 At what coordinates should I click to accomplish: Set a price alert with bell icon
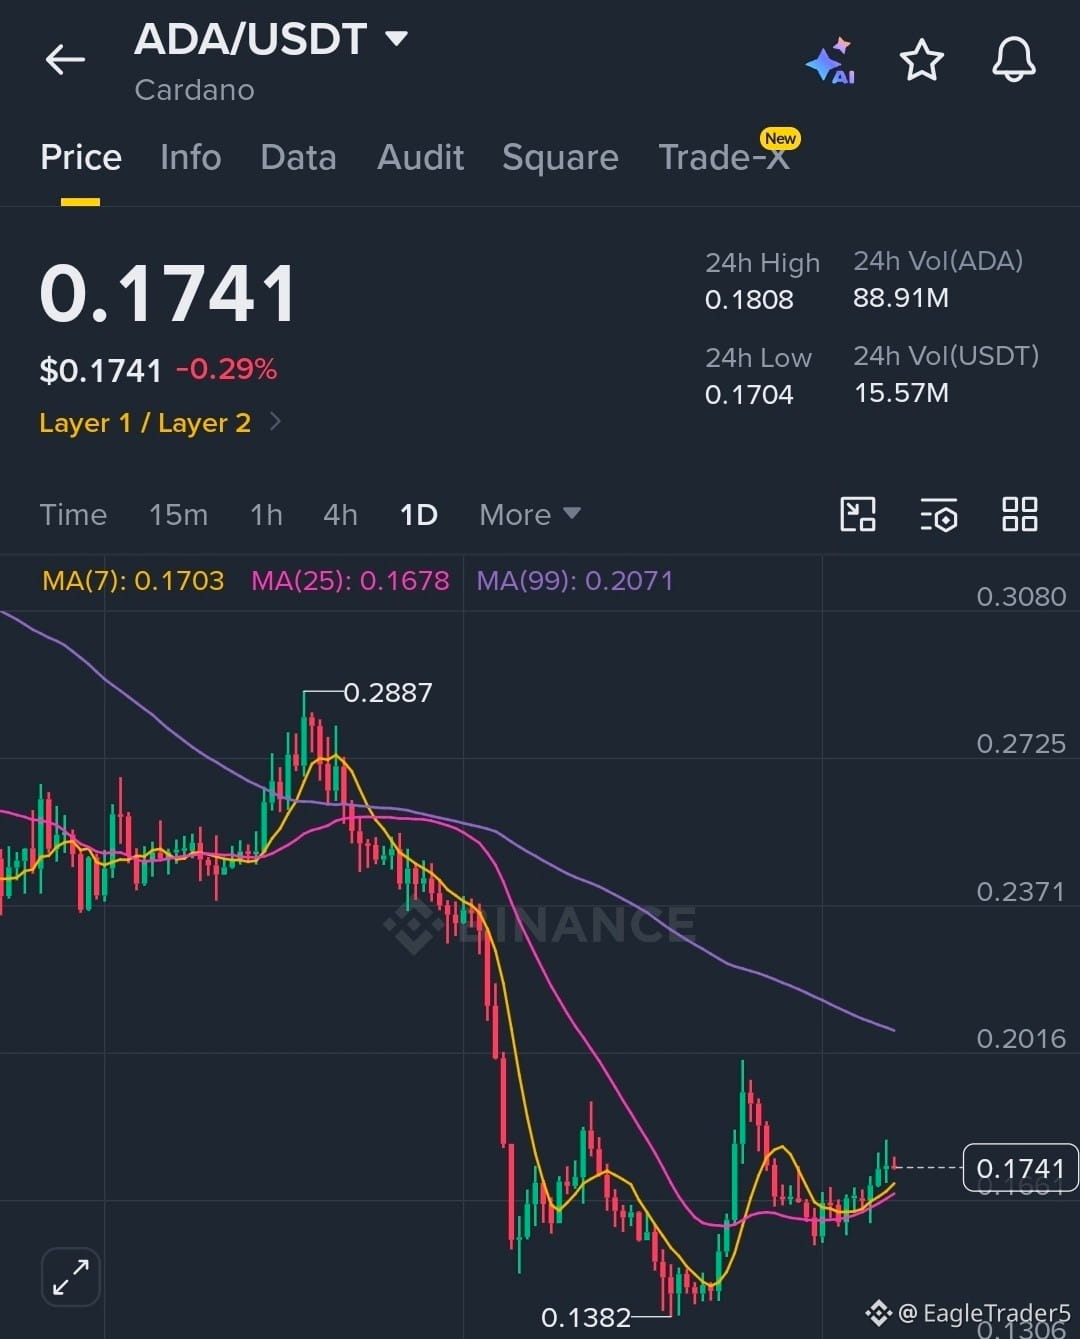(1014, 60)
